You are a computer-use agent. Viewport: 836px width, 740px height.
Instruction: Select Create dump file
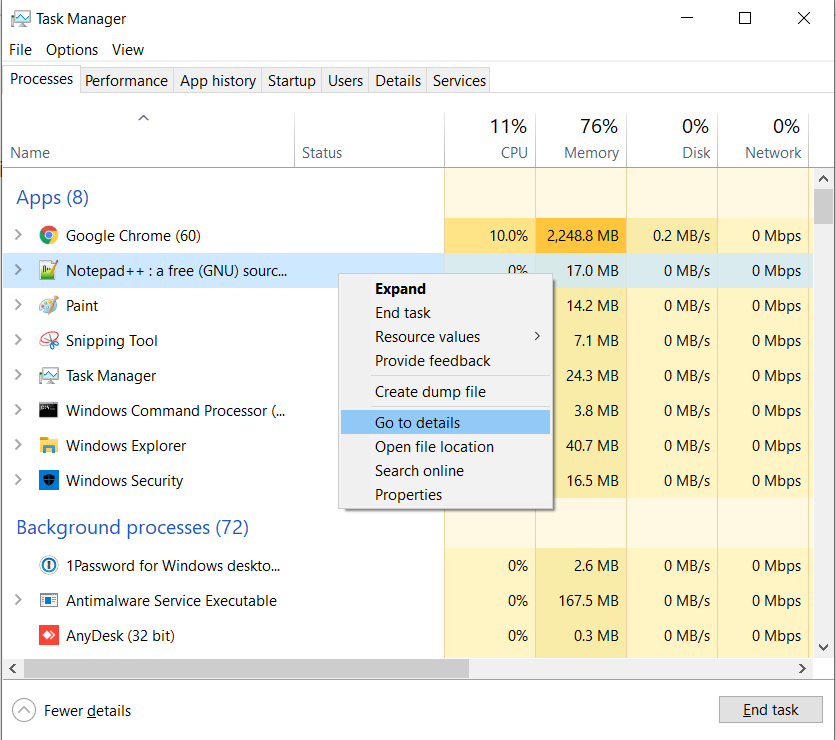pyautogui.click(x=445, y=391)
